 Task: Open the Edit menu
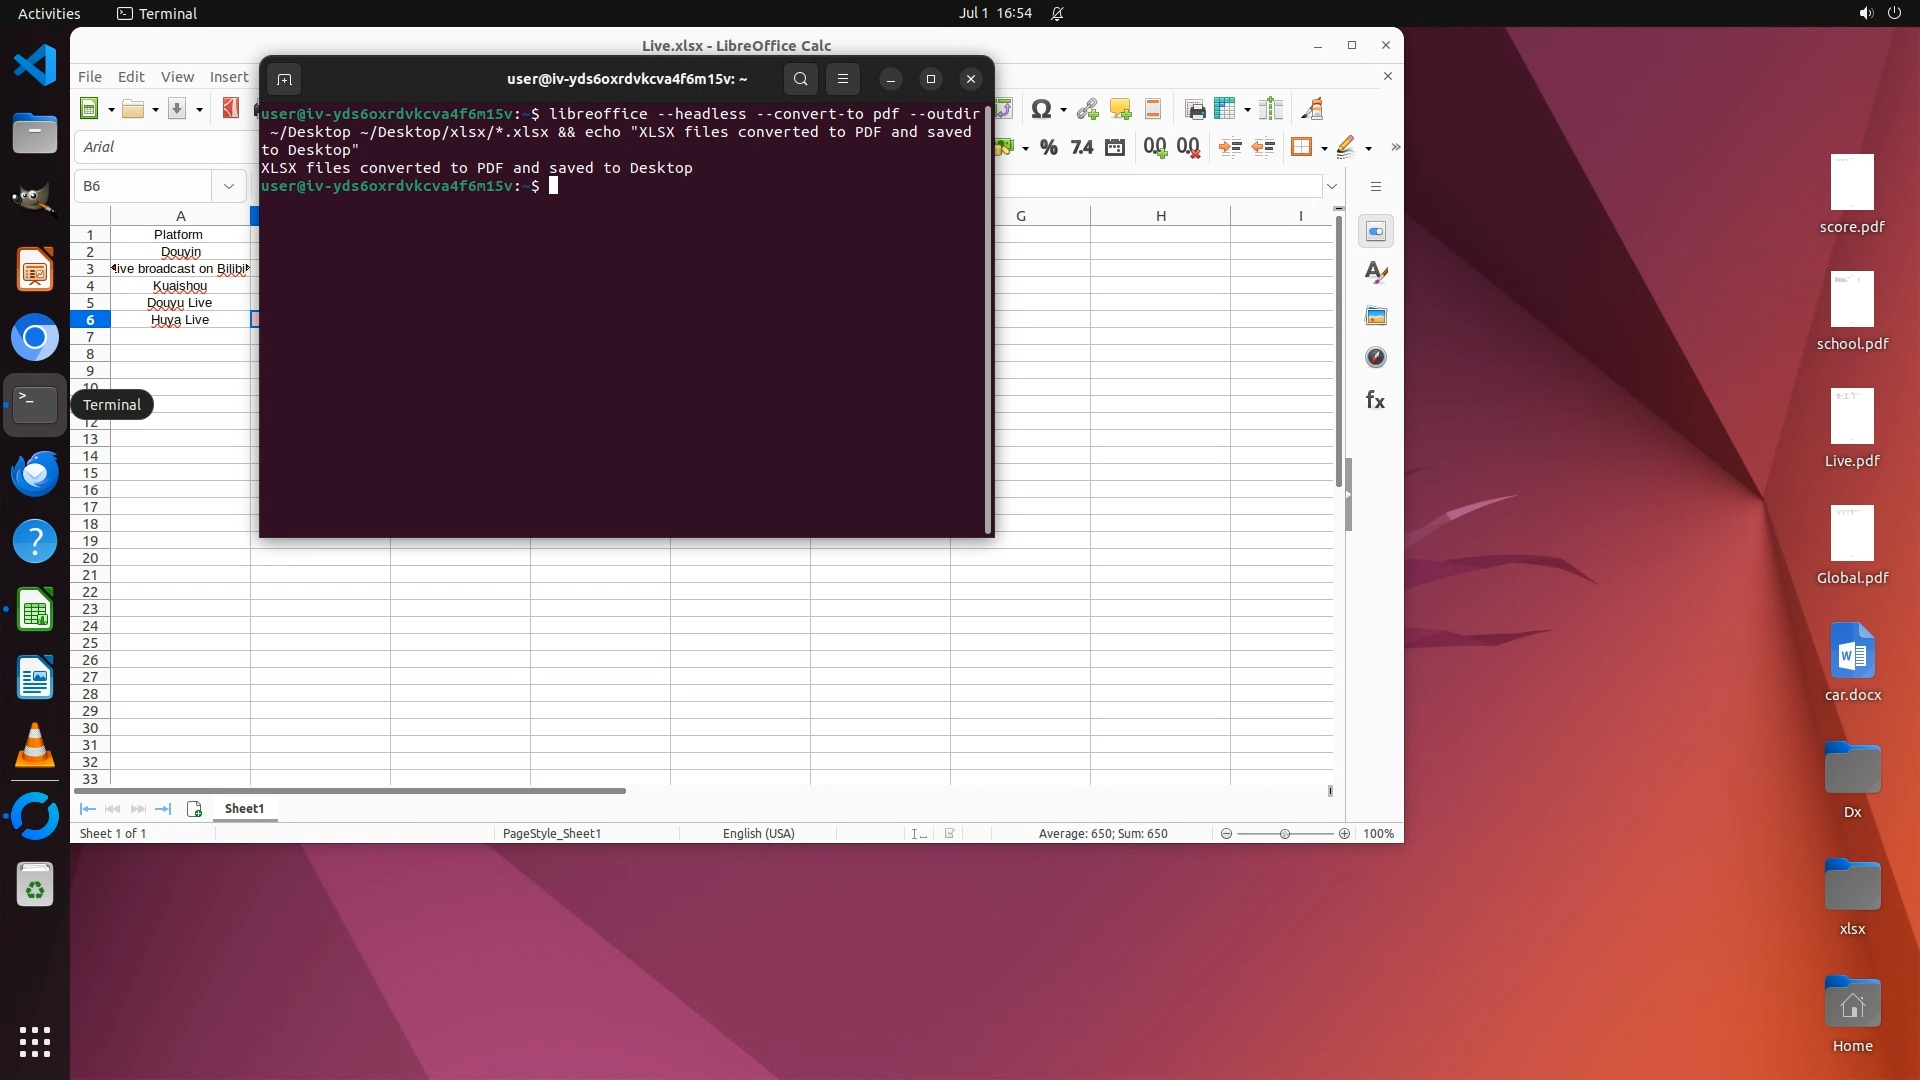[x=131, y=76]
